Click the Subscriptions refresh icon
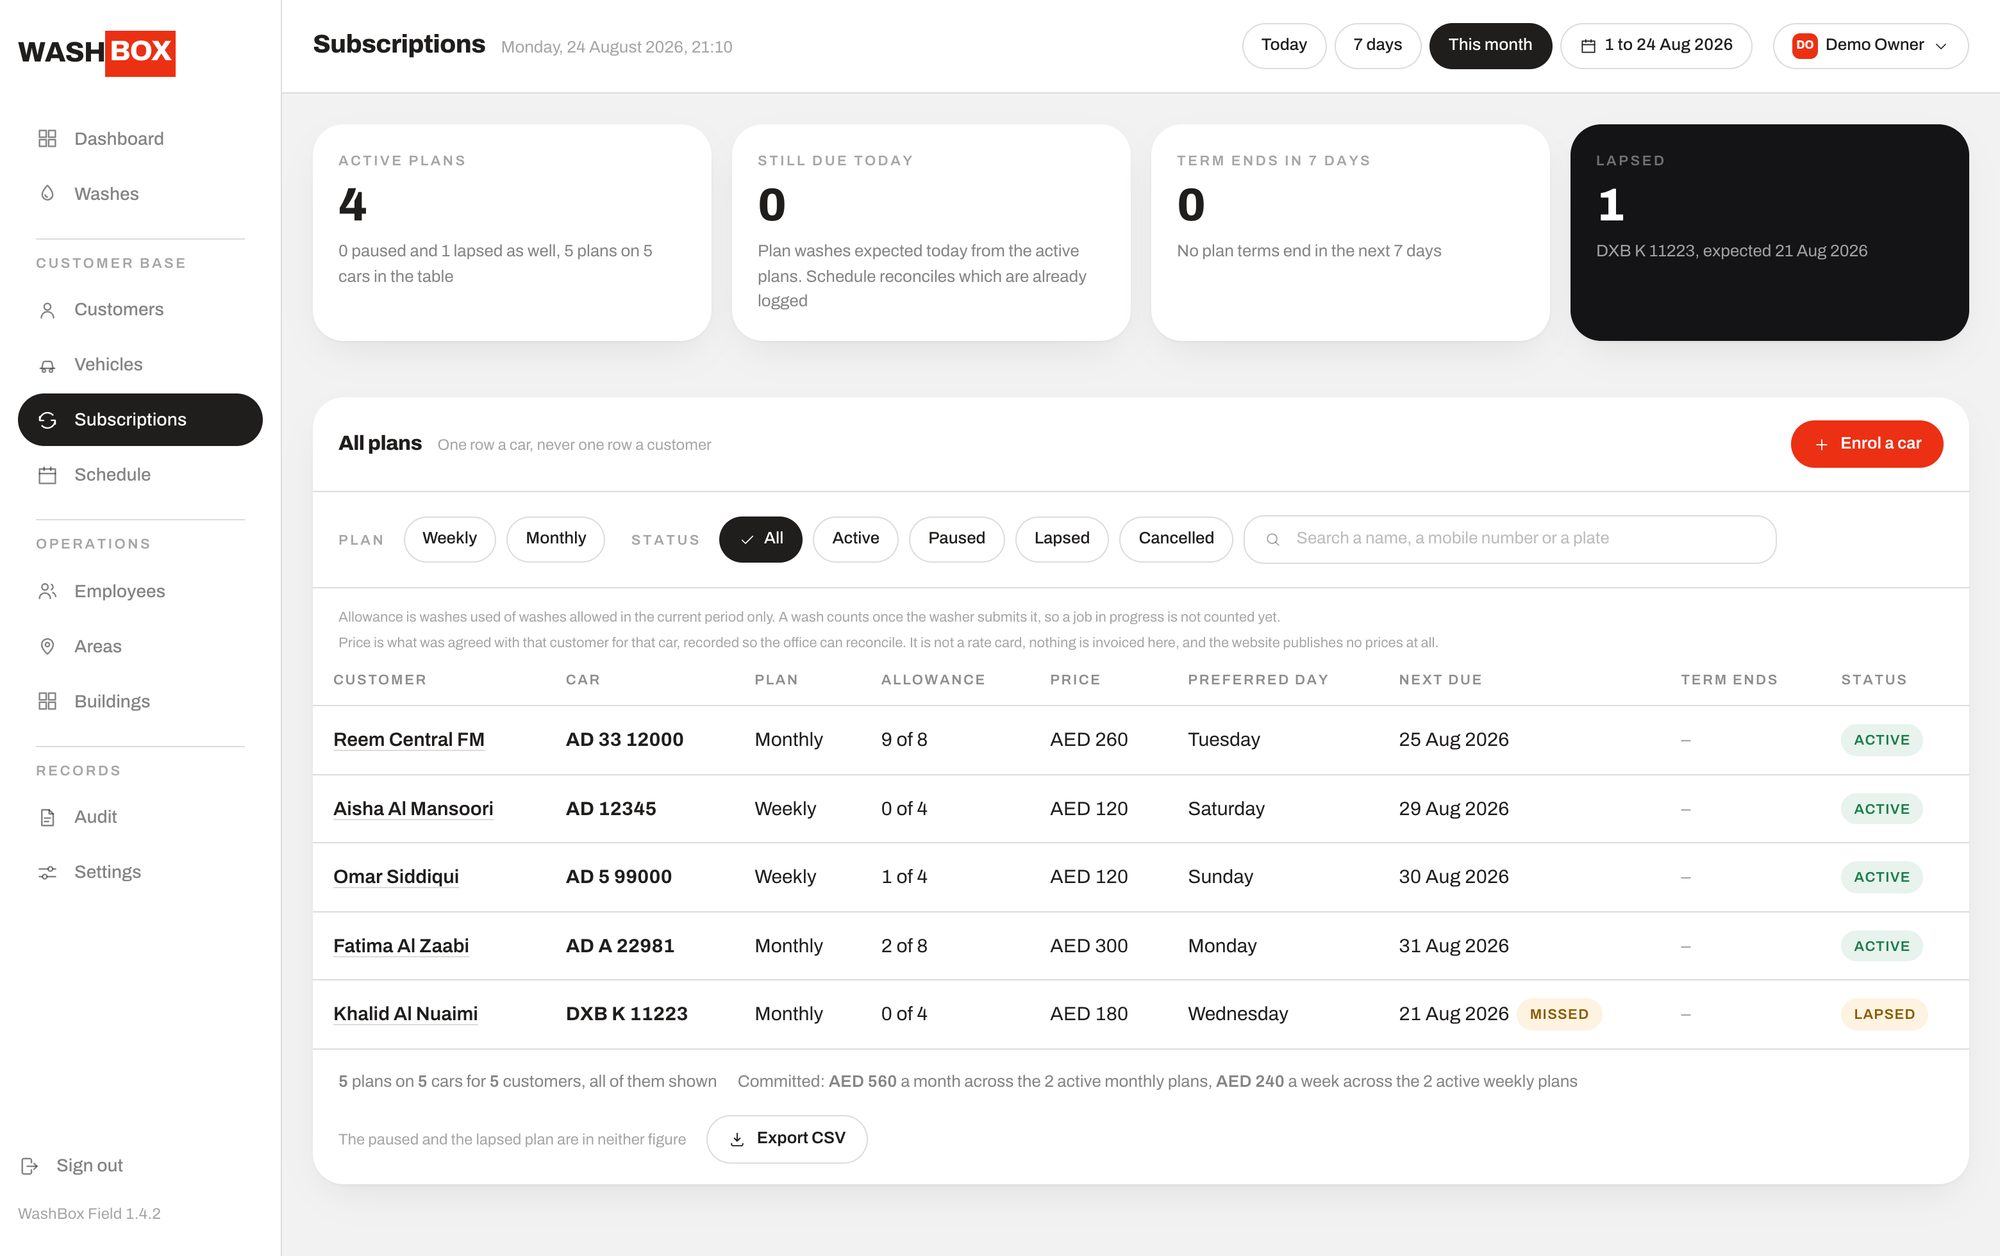 coord(47,420)
